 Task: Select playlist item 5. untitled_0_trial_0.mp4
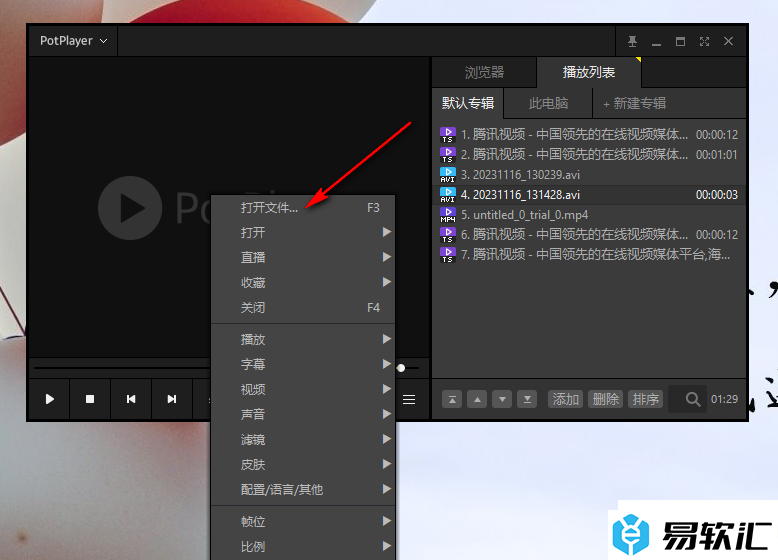click(x=589, y=215)
